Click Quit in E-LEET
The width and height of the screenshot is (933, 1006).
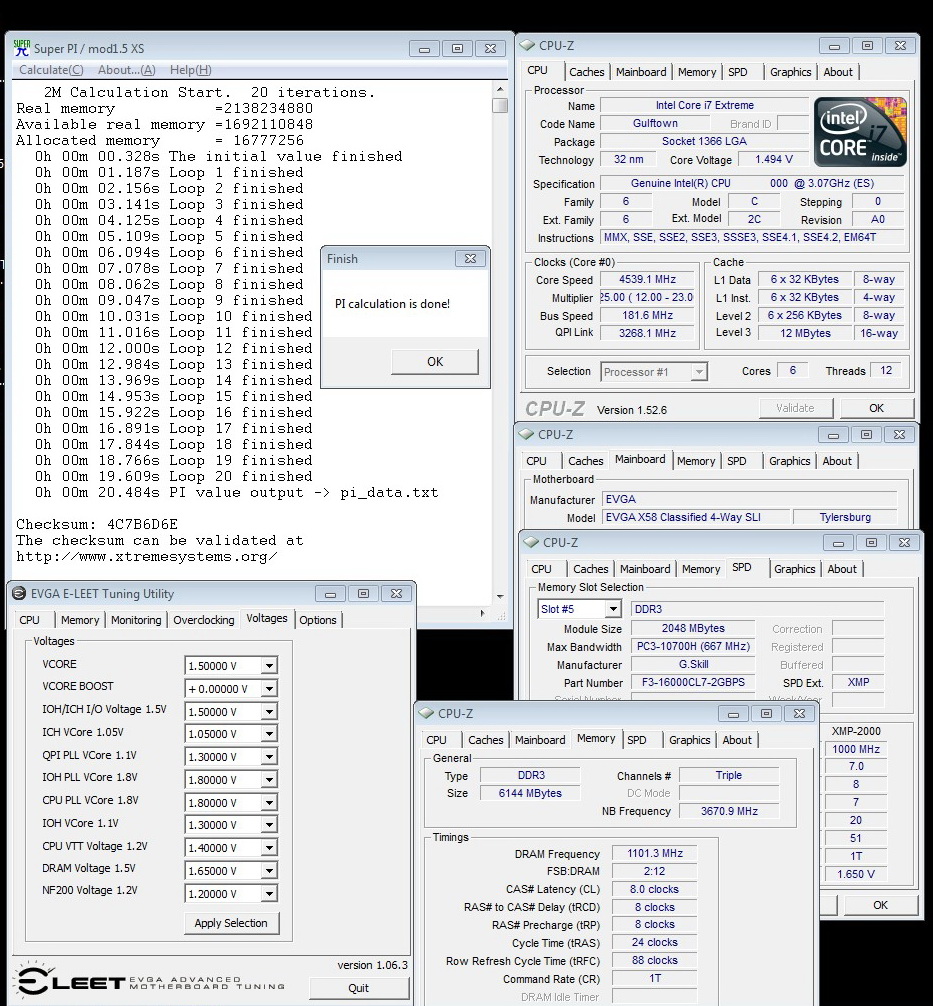click(358, 988)
